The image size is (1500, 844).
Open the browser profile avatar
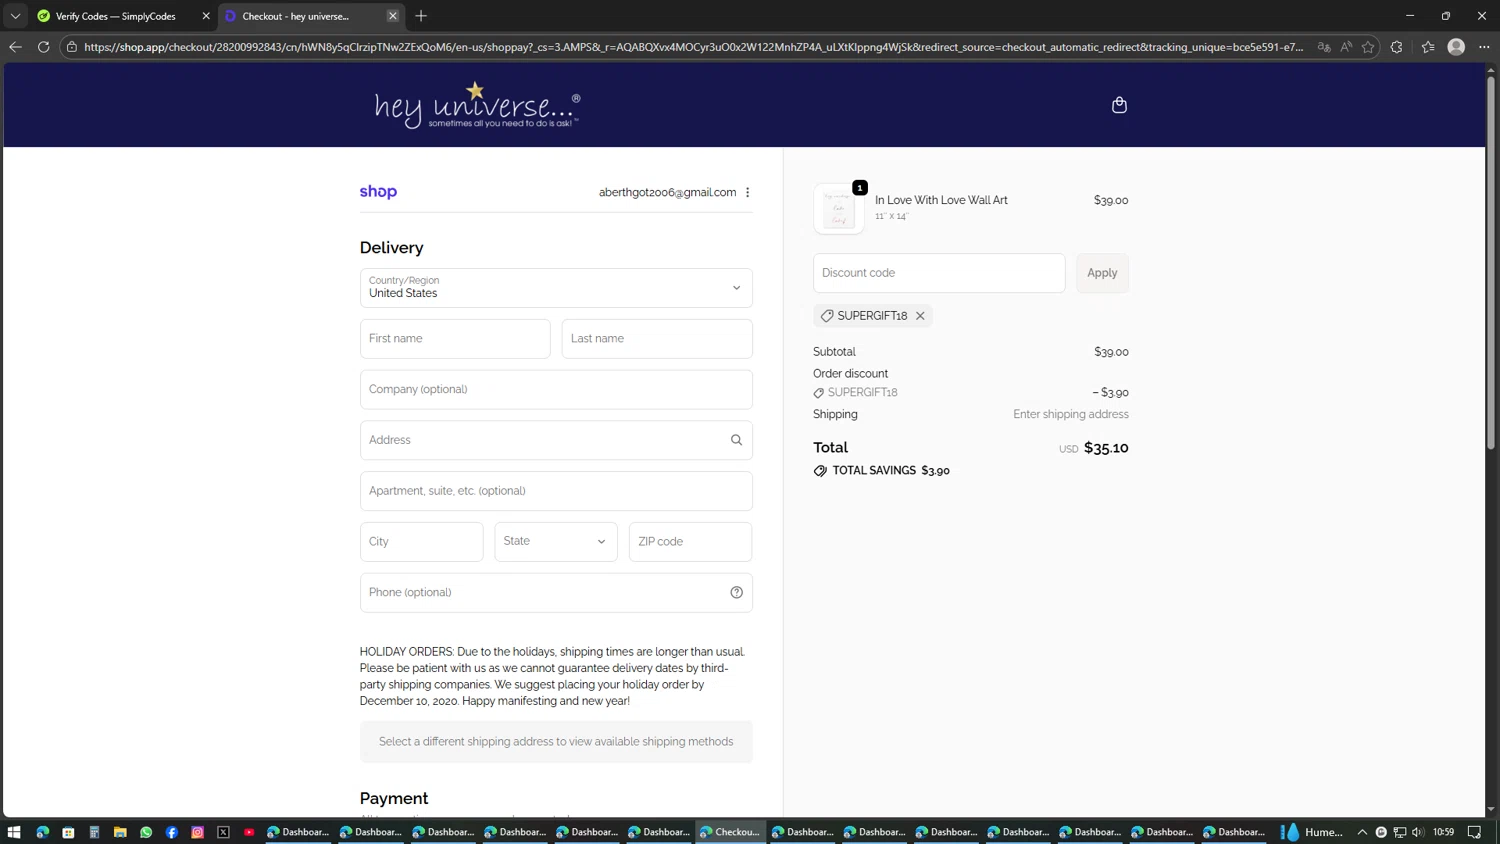pyautogui.click(x=1456, y=47)
